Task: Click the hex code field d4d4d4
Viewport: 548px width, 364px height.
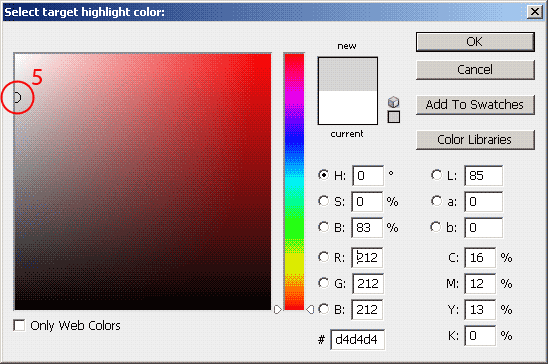Action: 358,339
